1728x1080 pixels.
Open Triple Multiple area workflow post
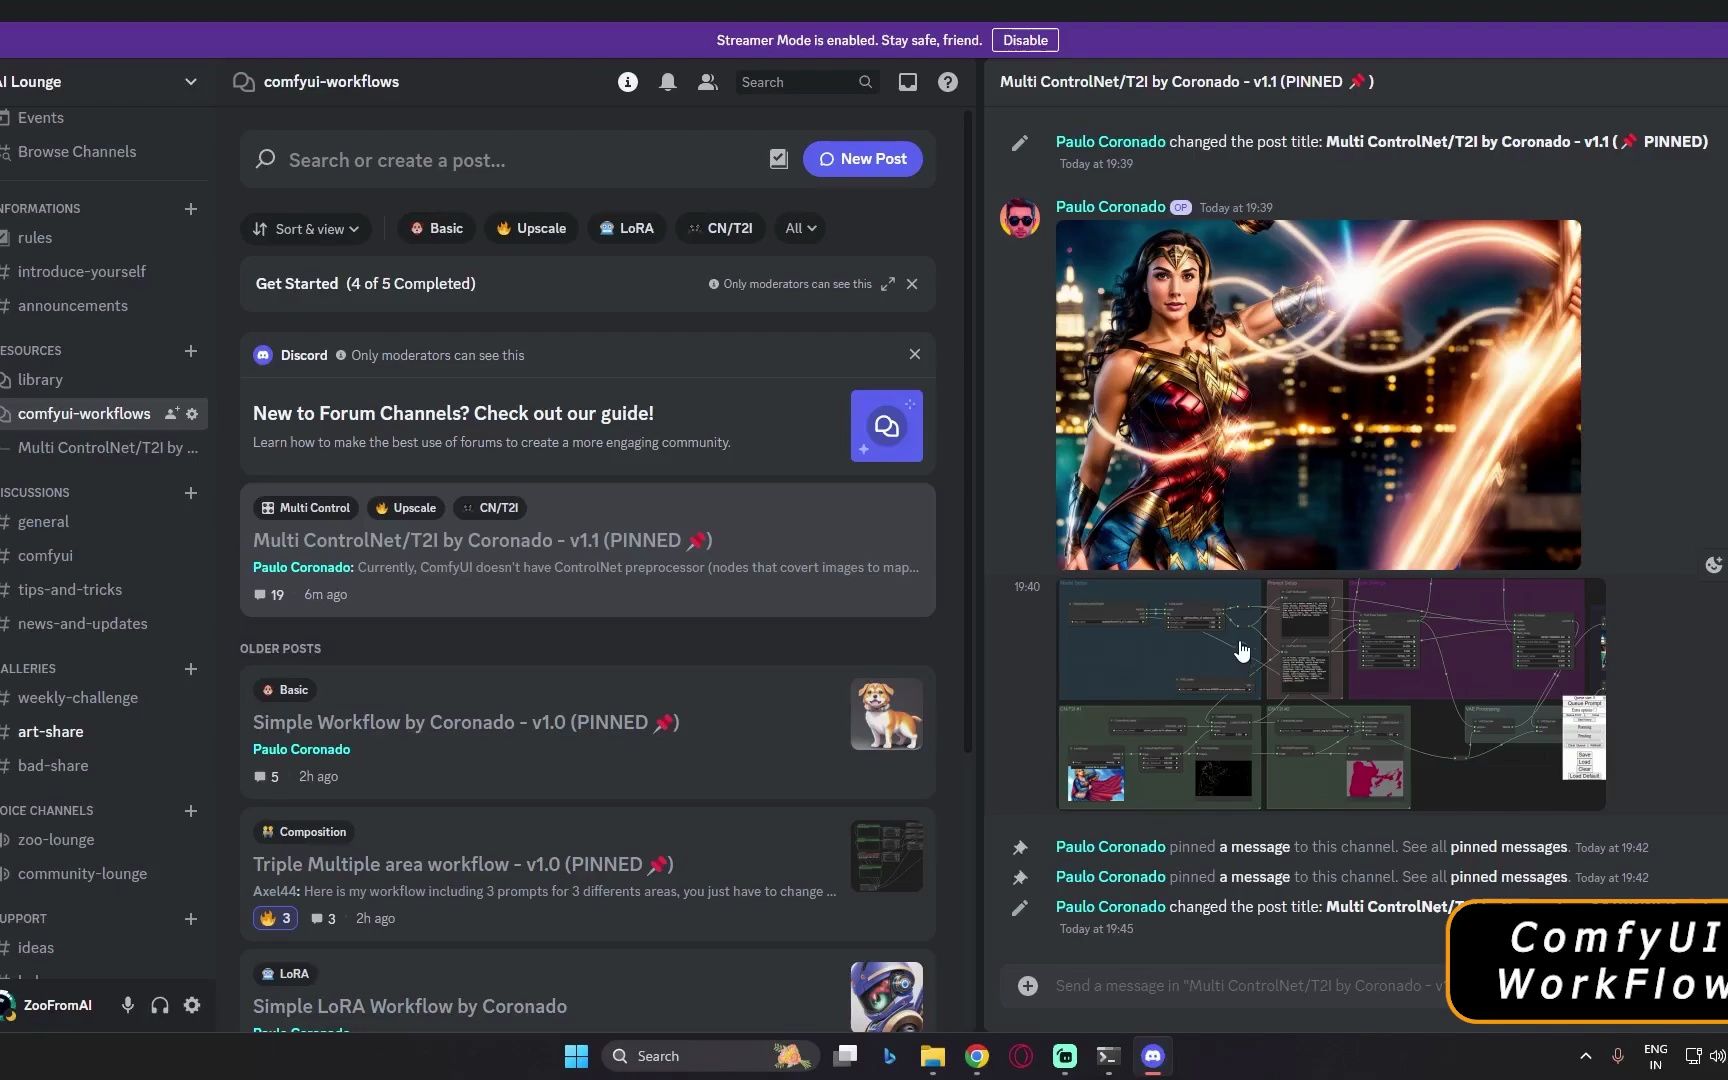click(588, 874)
